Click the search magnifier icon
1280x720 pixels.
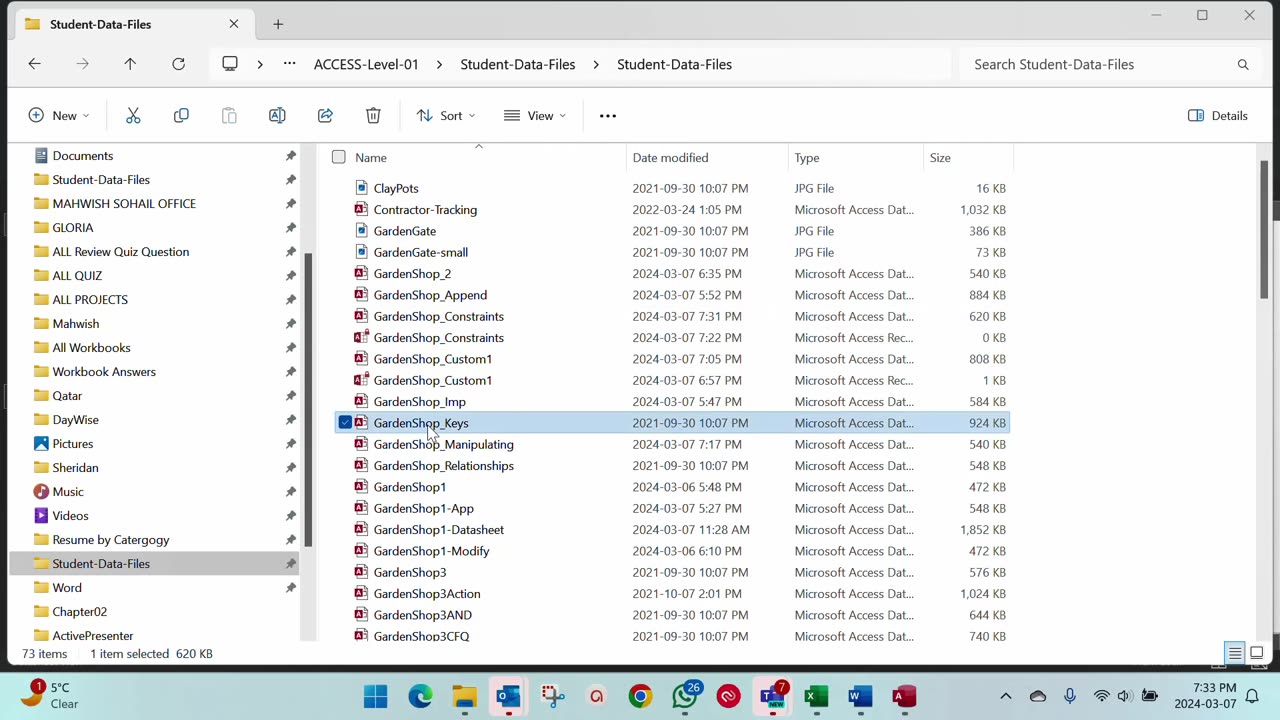1243,65
